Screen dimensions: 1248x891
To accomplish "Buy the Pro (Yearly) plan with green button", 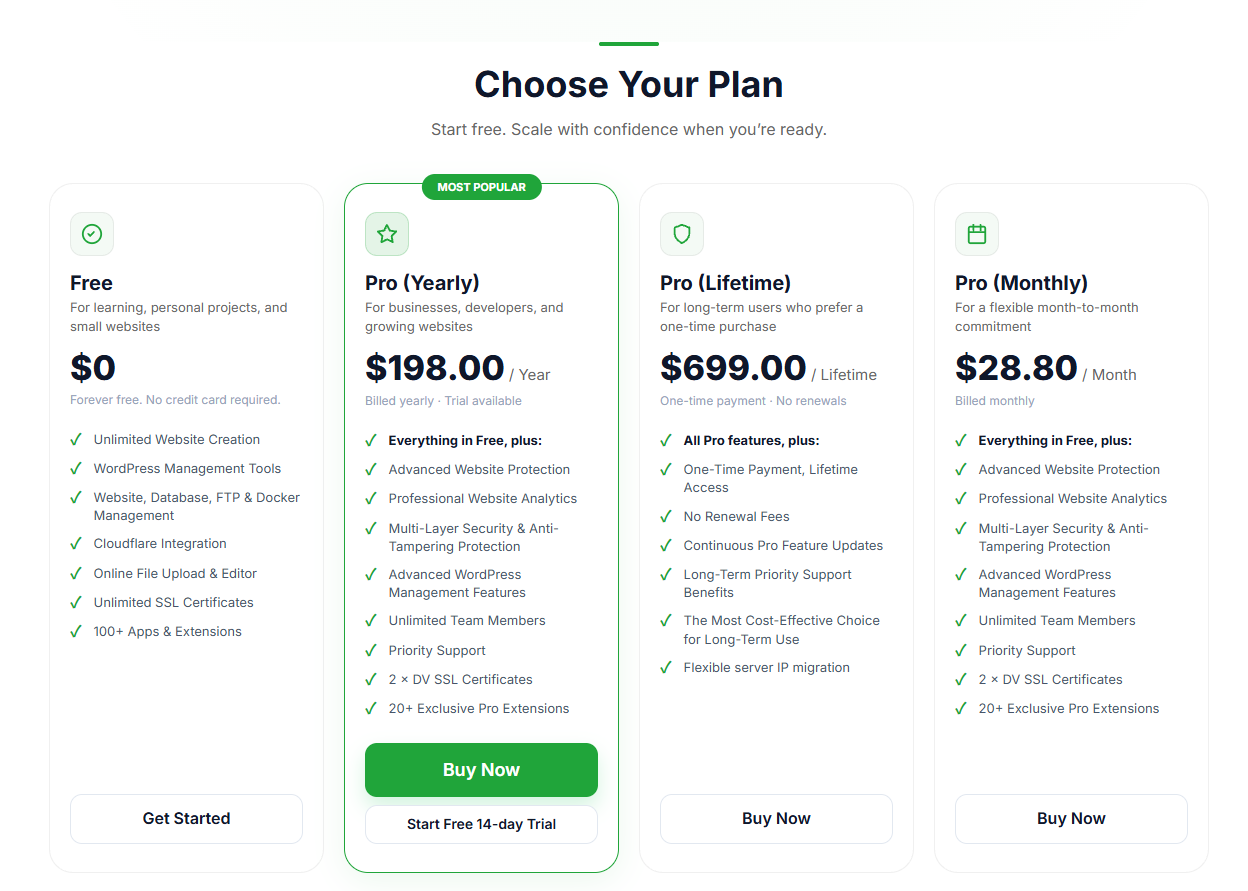I will [x=481, y=770].
